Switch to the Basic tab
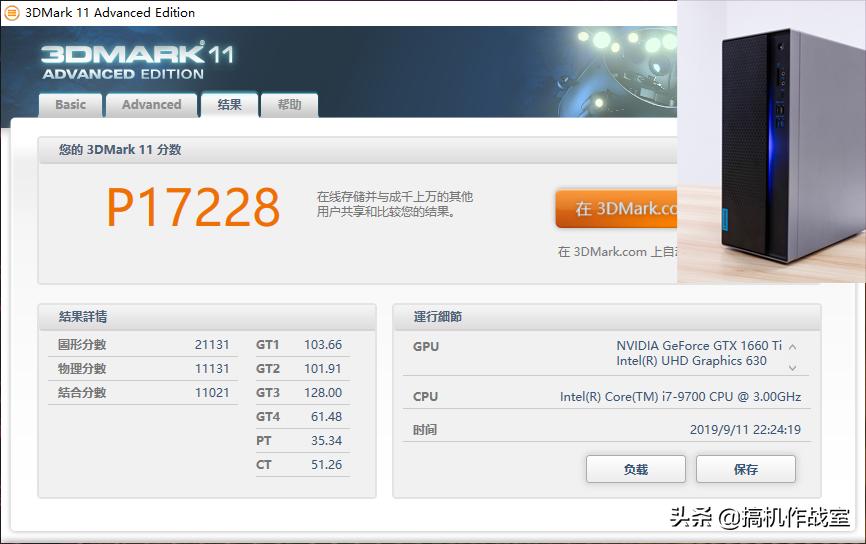The height and width of the screenshot is (544, 866). (70, 104)
